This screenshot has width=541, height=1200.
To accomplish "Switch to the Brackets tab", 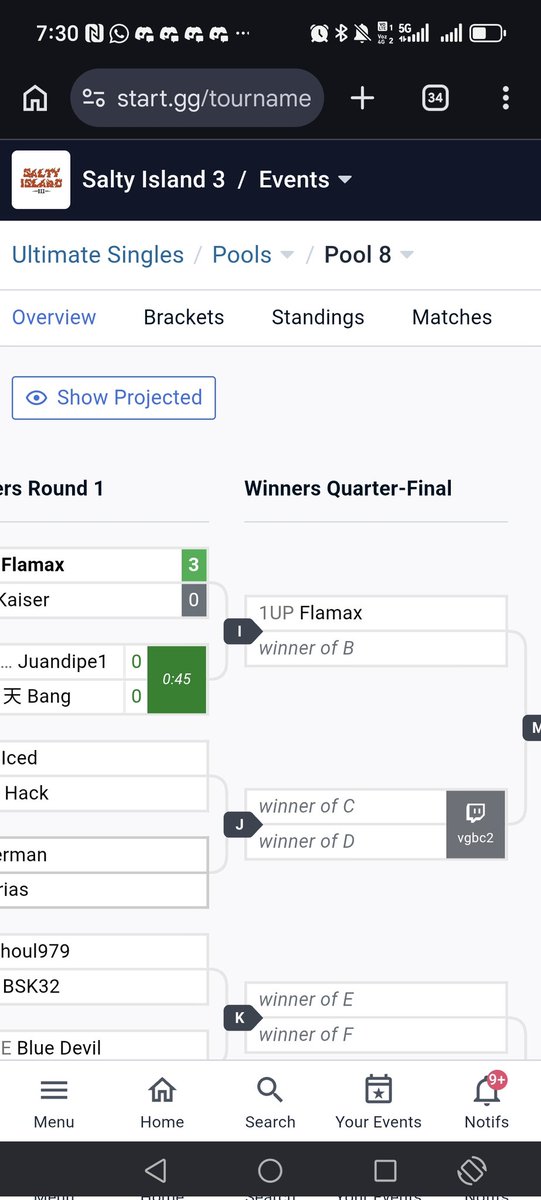I will click(x=184, y=317).
